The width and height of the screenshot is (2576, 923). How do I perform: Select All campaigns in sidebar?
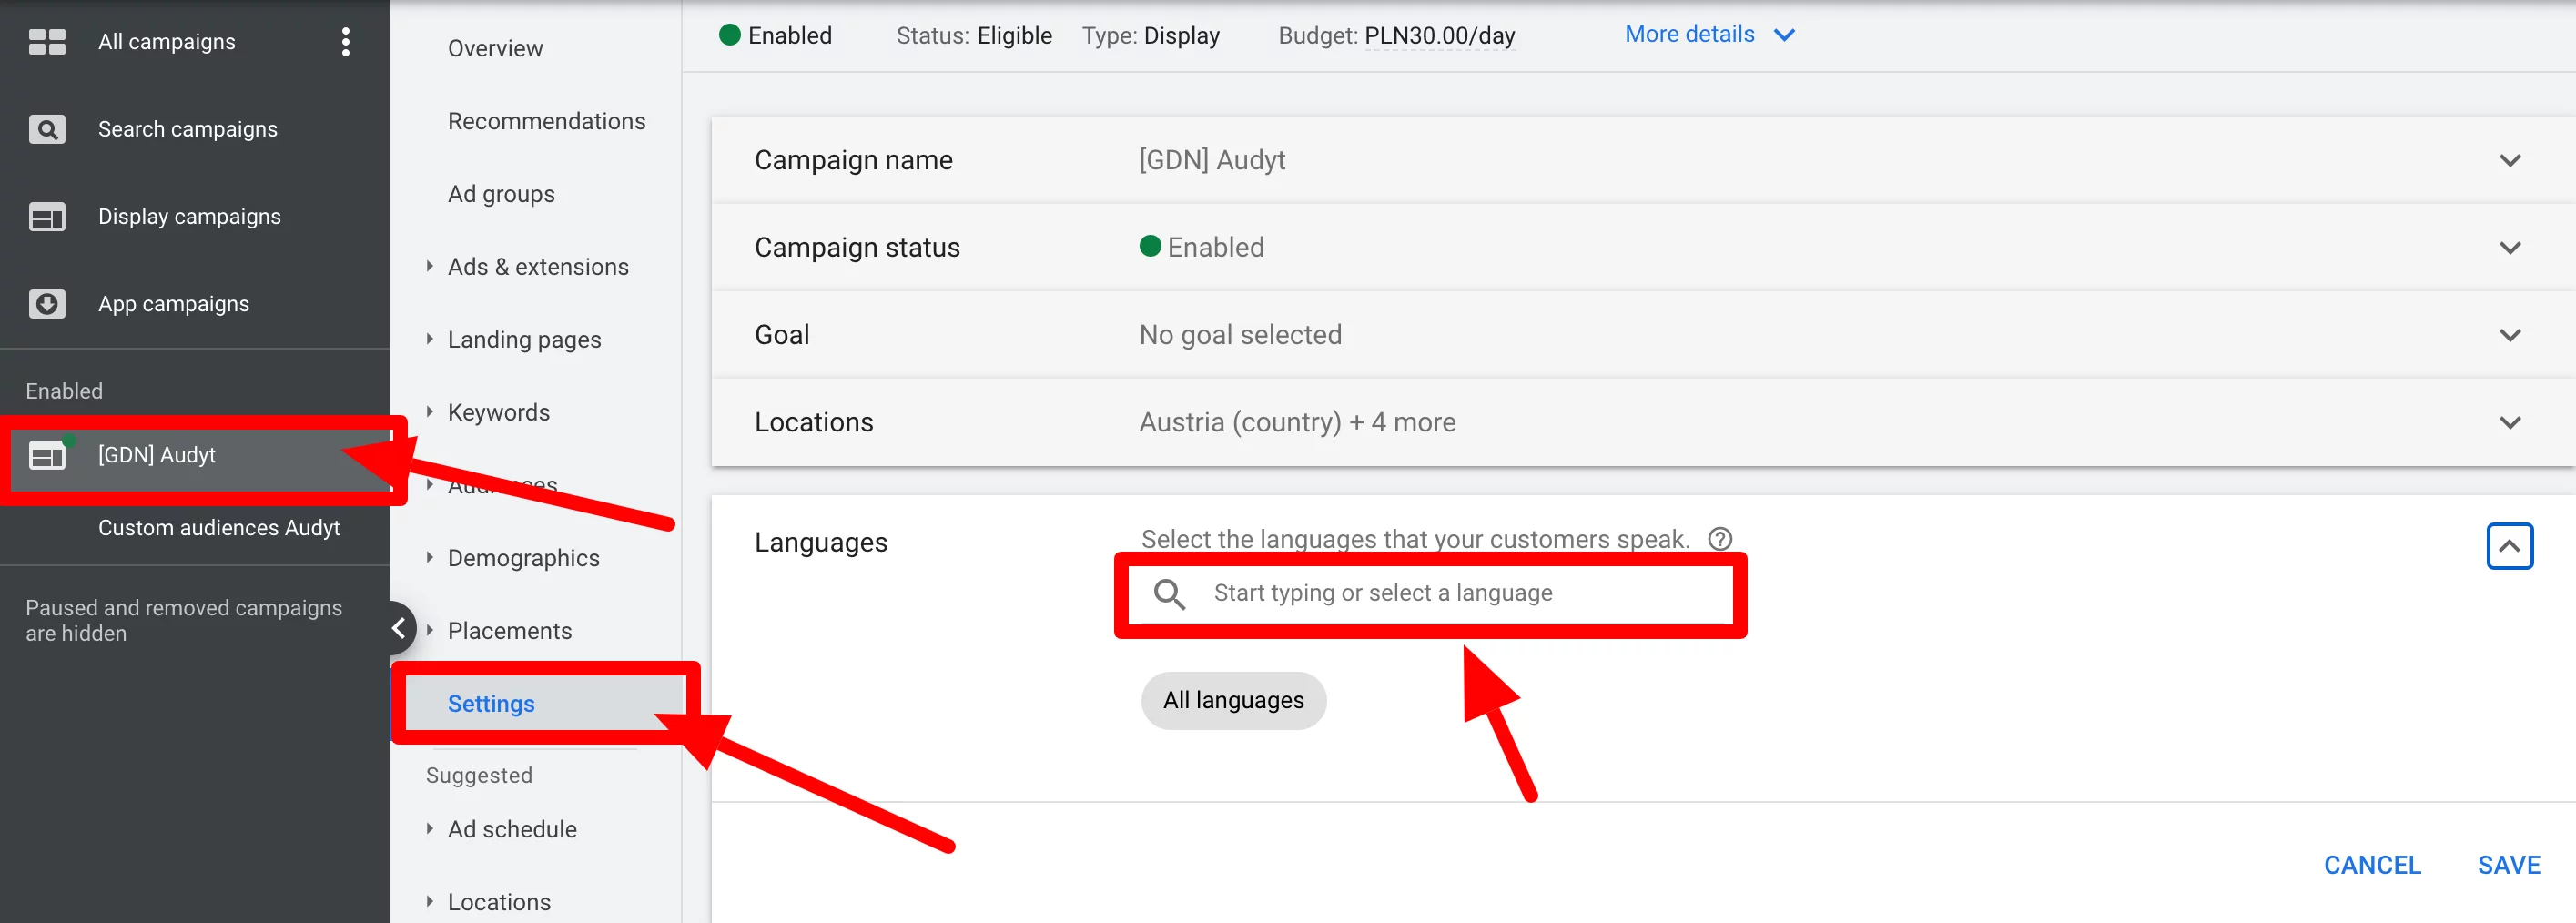166,42
